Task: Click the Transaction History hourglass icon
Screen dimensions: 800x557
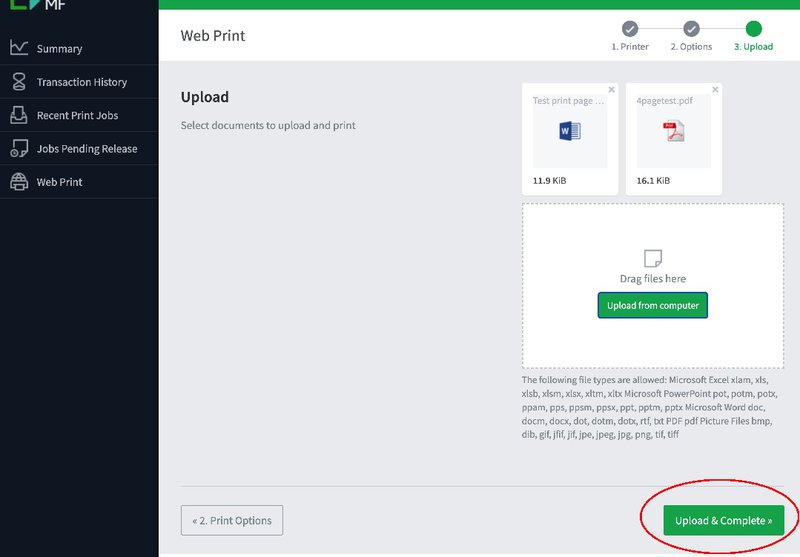Action: pos(19,82)
